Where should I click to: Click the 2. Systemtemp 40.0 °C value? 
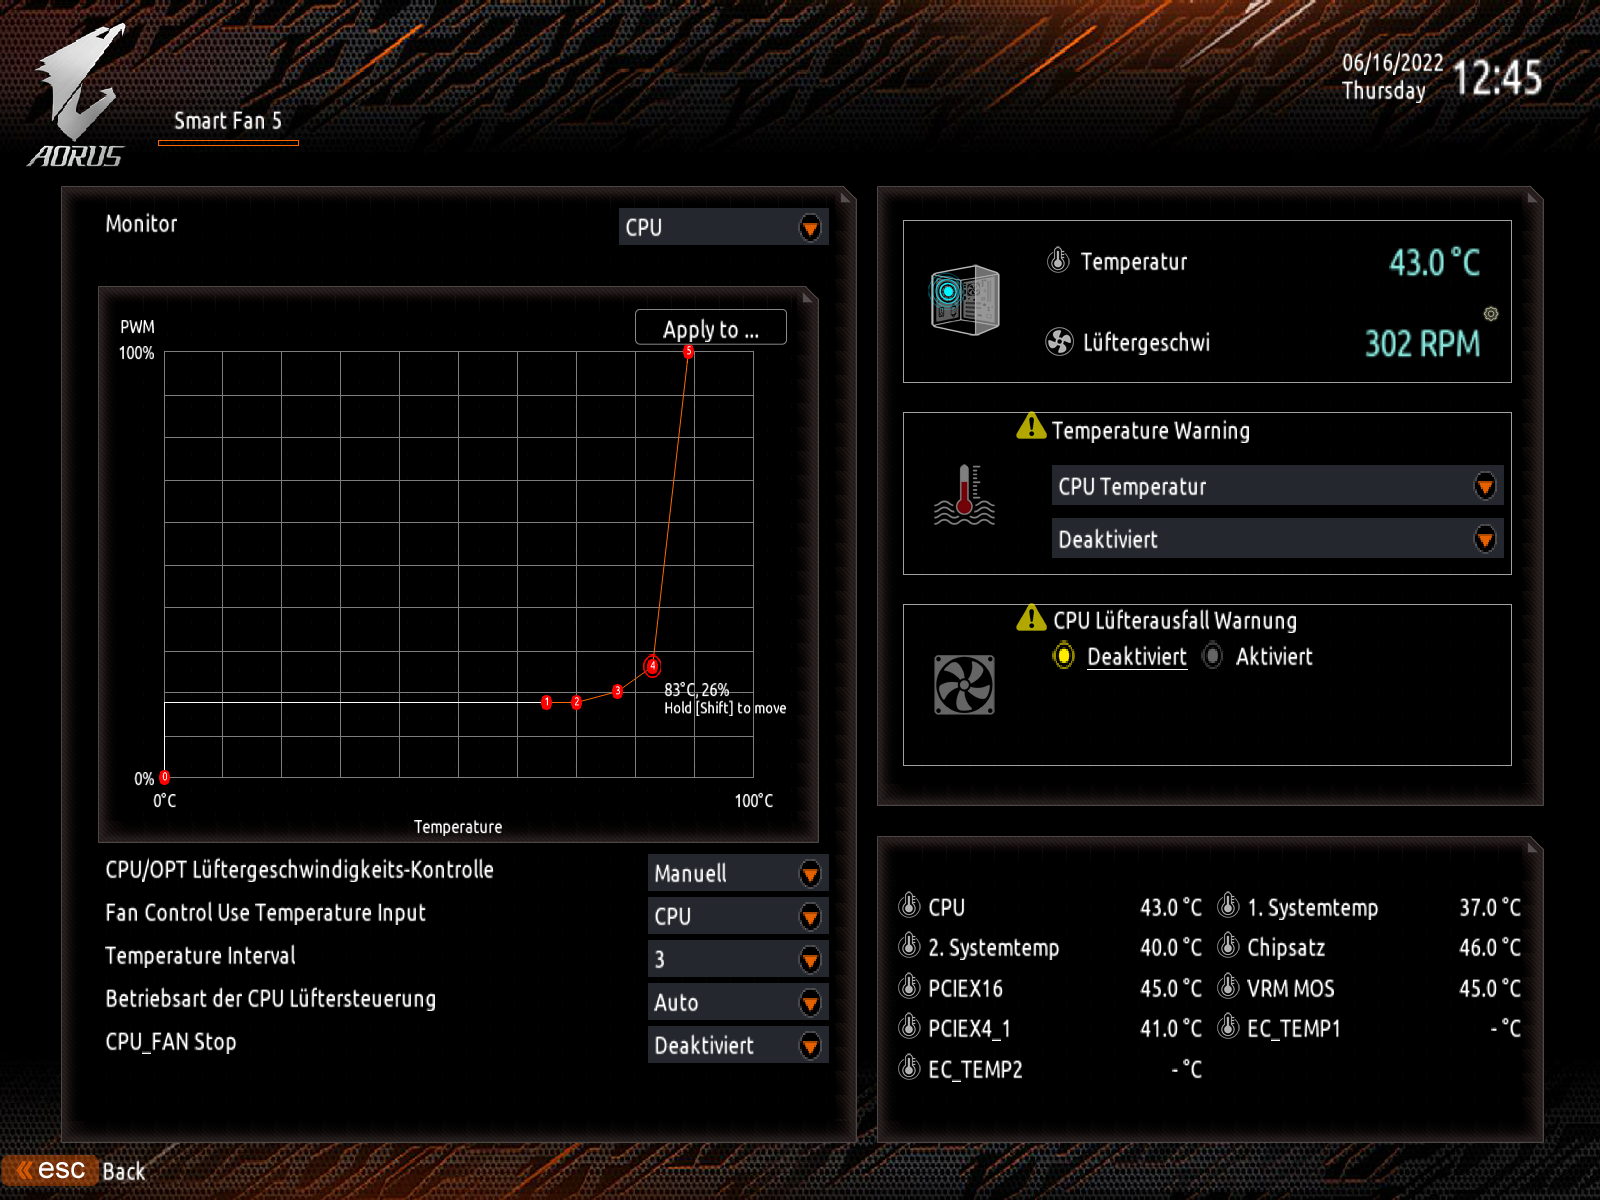point(1171,947)
